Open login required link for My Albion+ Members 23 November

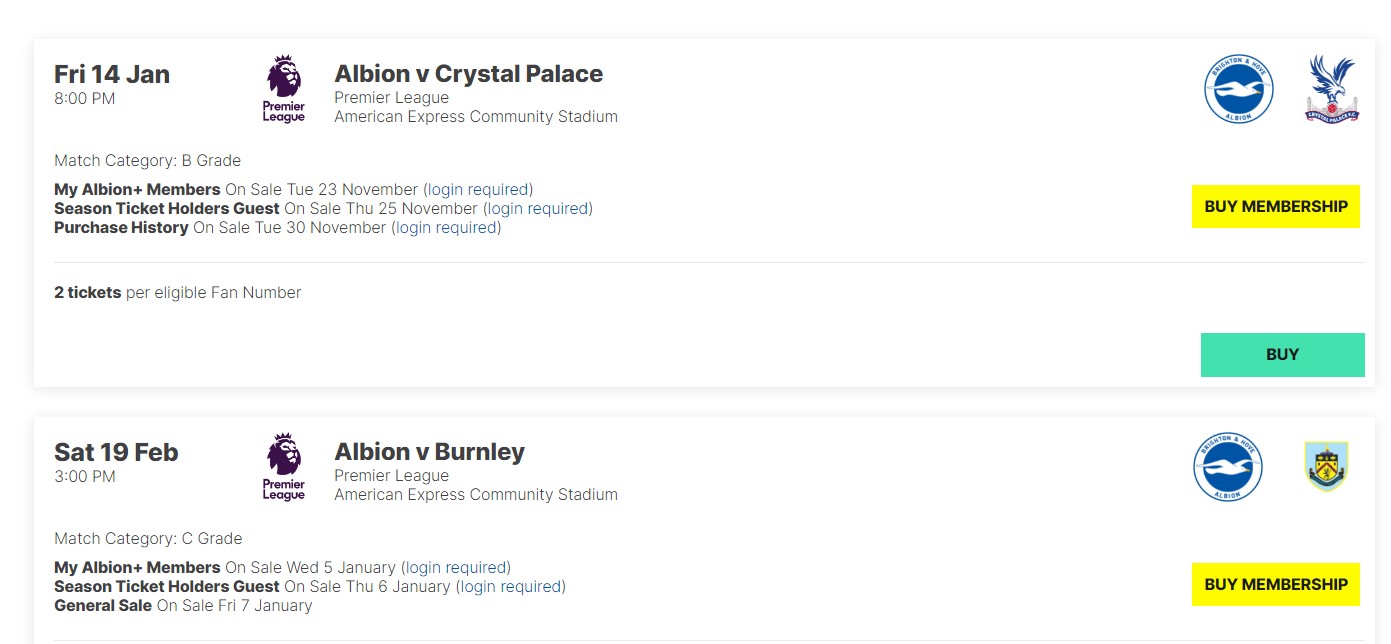pos(478,189)
